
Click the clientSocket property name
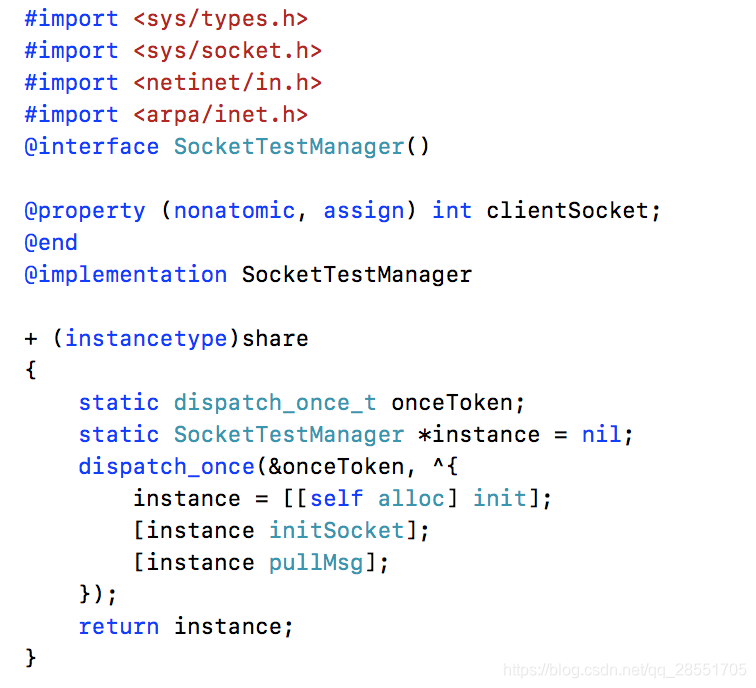coord(567,211)
